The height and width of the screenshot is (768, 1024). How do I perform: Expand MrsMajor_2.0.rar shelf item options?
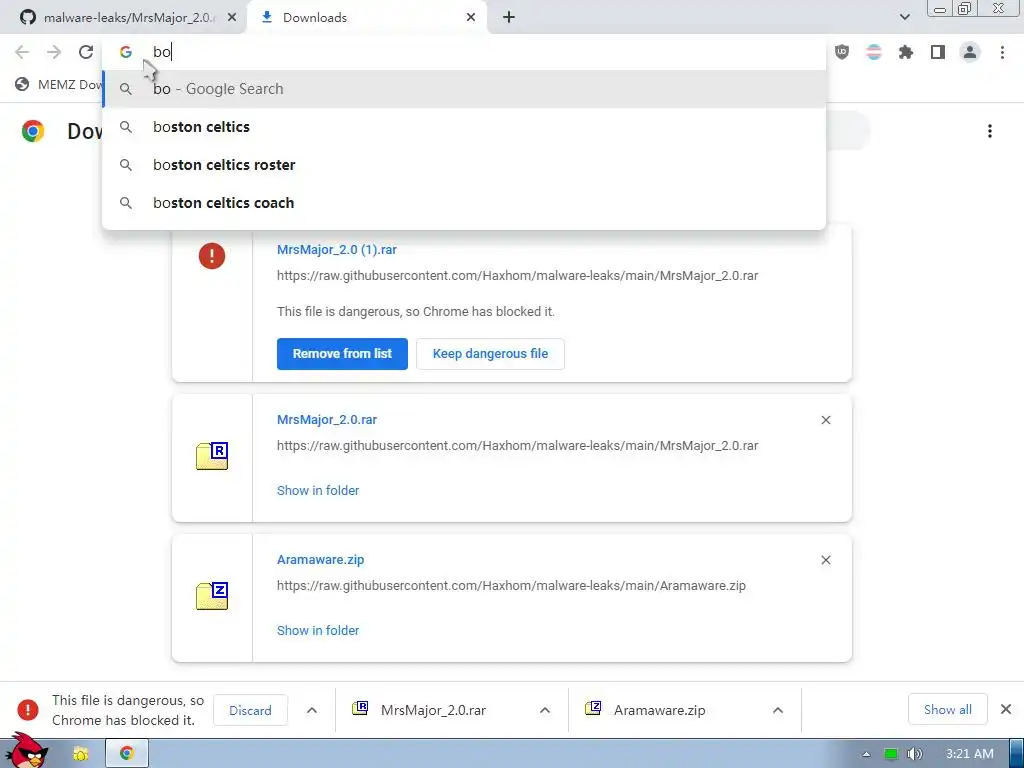pyautogui.click(x=545, y=711)
